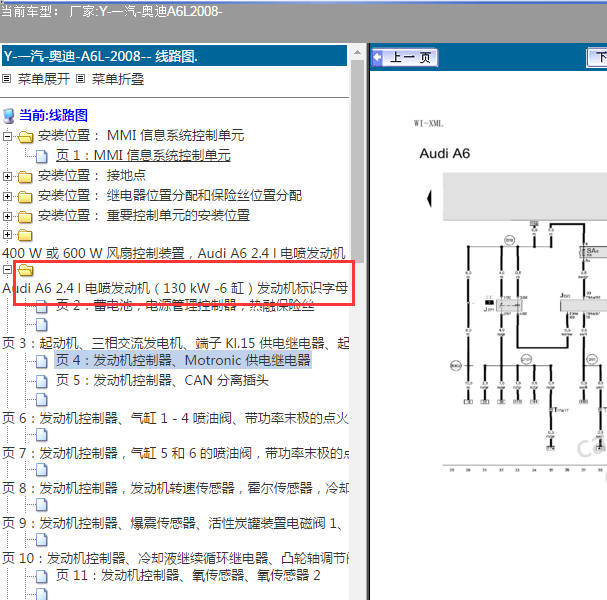Click the folder icon next to 继电器位置分配
Screen dimensions: 607x600
tap(25, 197)
